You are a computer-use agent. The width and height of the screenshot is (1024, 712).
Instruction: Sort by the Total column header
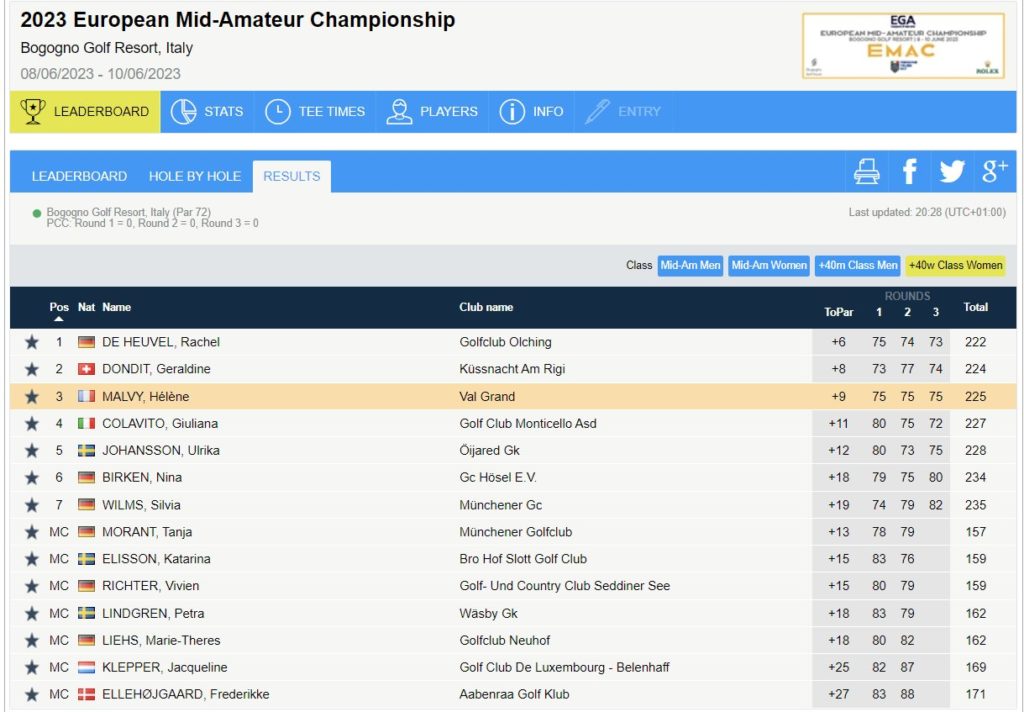coord(975,308)
